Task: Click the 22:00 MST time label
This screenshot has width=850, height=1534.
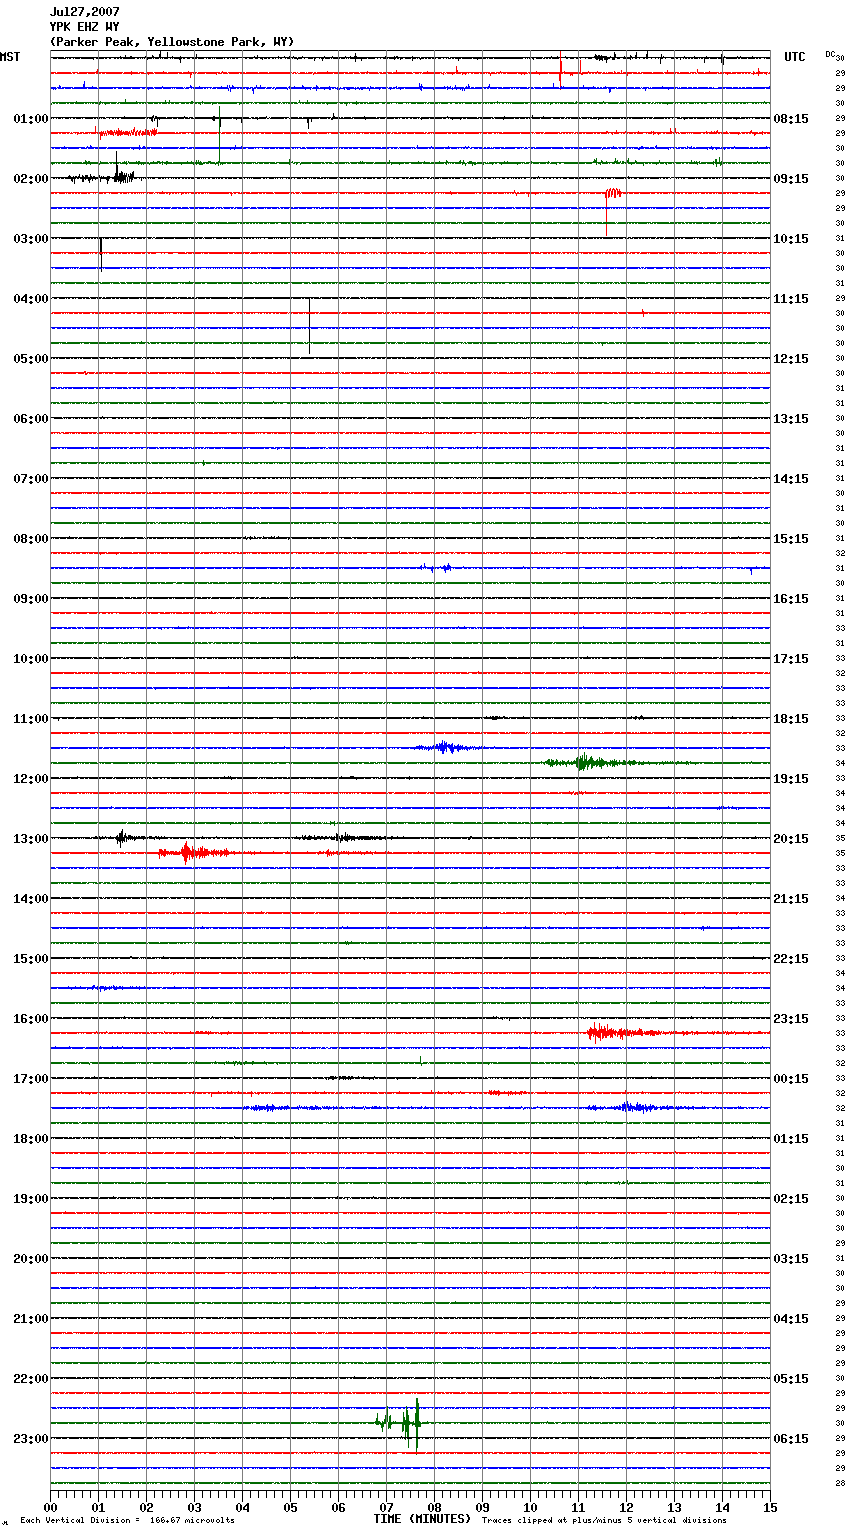Action: [x=31, y=1379]
